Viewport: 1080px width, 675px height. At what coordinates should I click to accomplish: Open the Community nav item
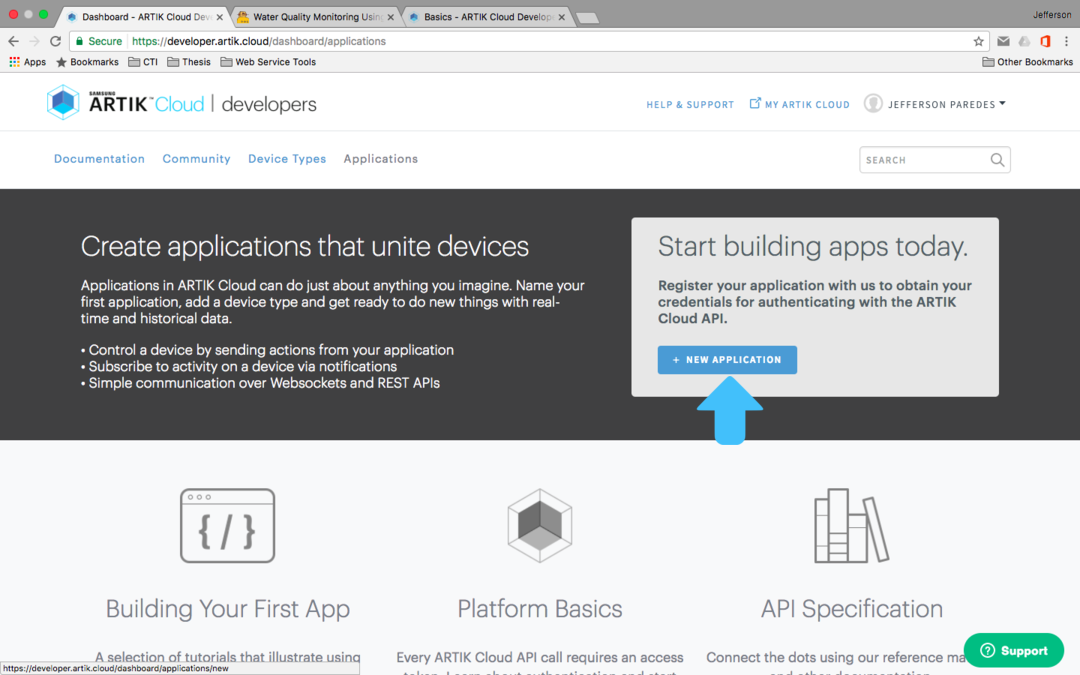[196, 159]
